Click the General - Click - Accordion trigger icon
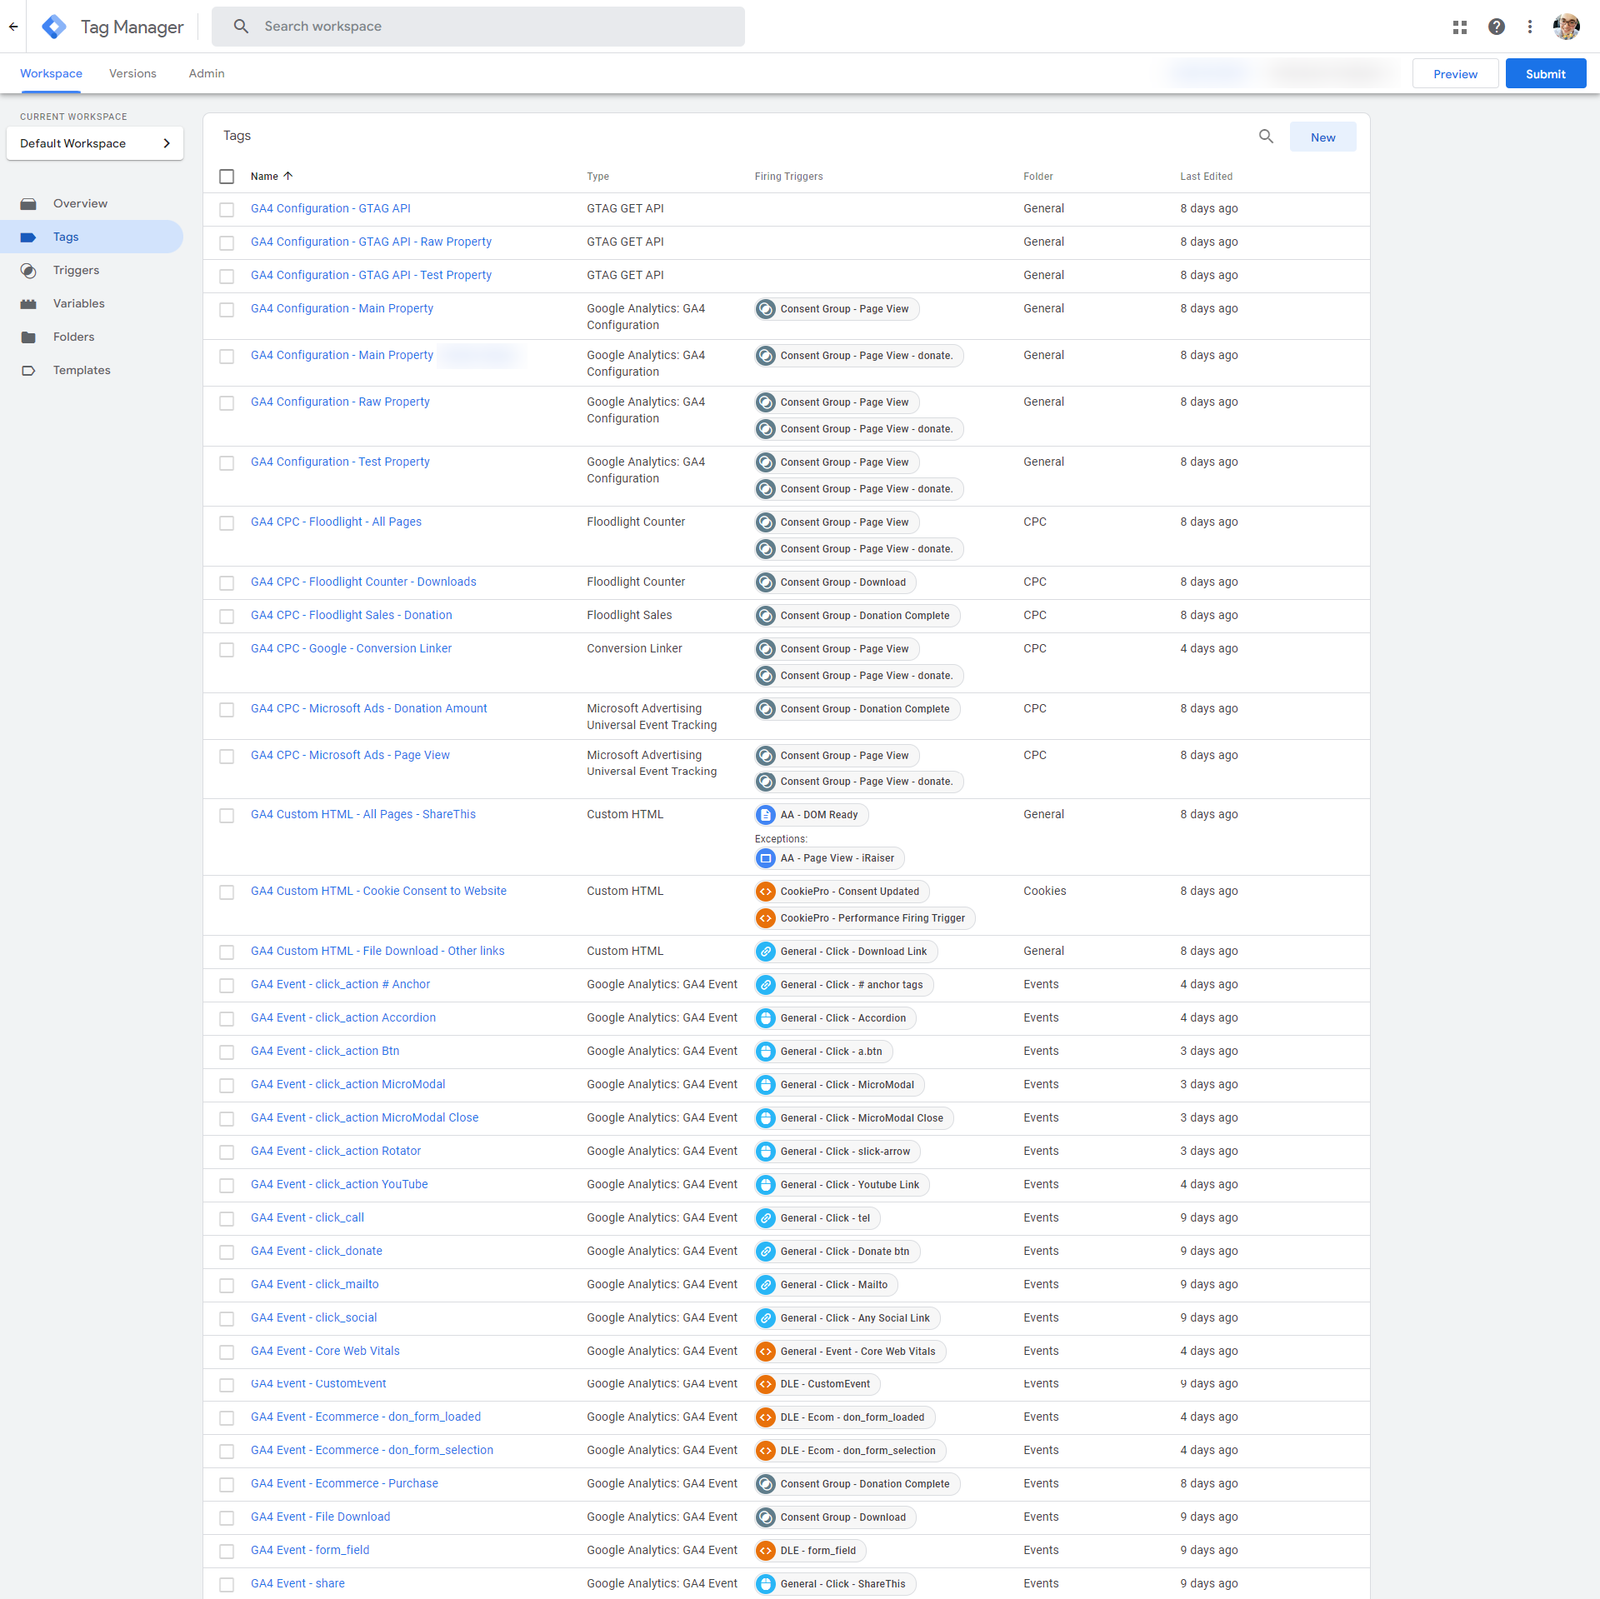 click(x=766, y=1018)
